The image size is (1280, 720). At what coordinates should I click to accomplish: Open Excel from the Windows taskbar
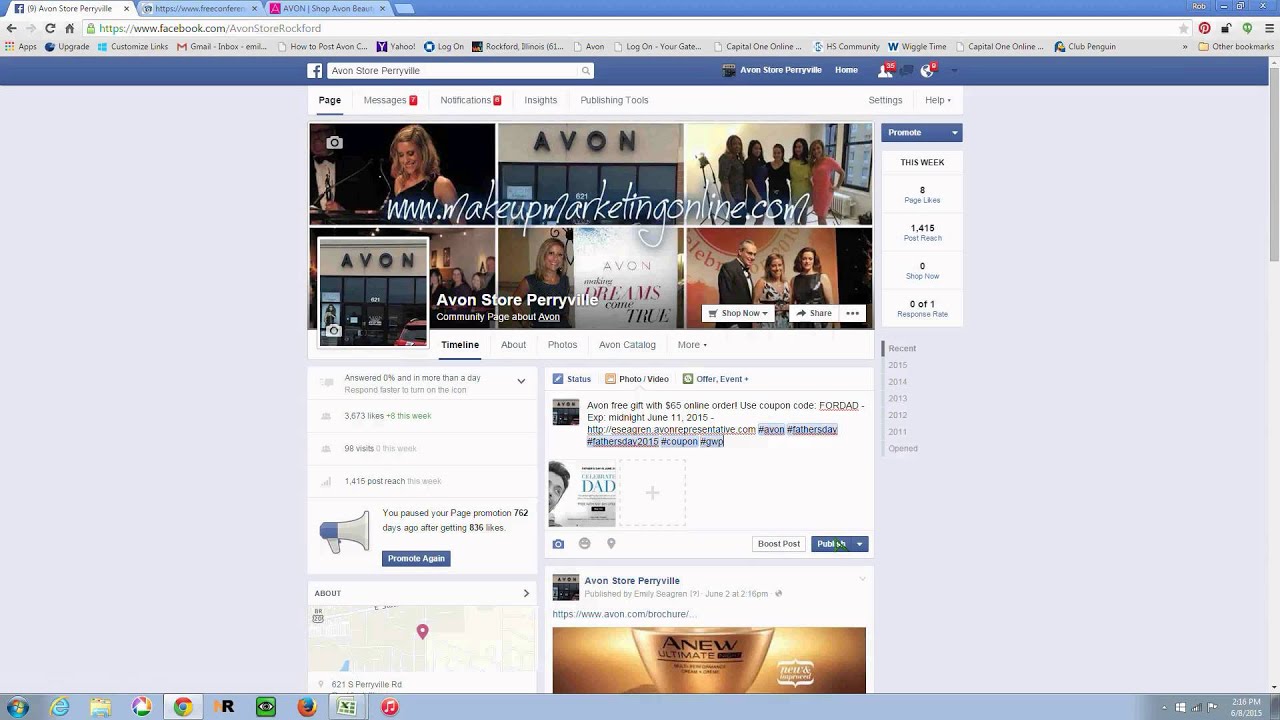pos(346,707)
